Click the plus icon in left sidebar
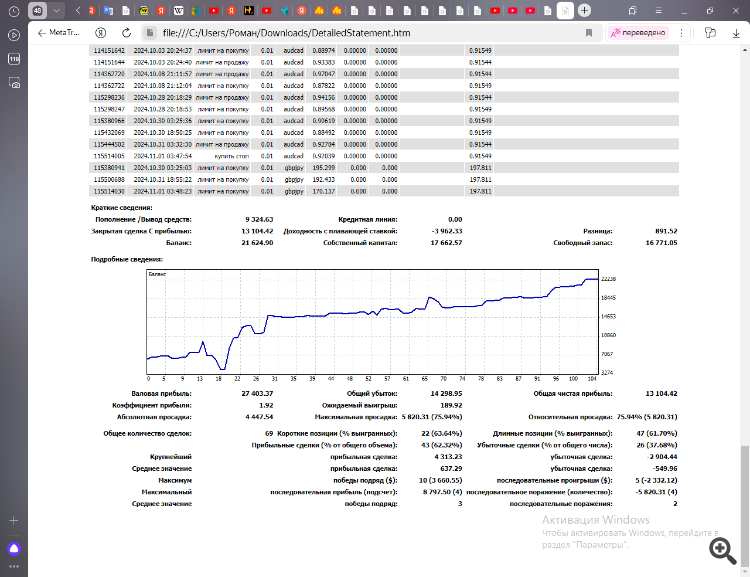750x577 pixels. 14,520
